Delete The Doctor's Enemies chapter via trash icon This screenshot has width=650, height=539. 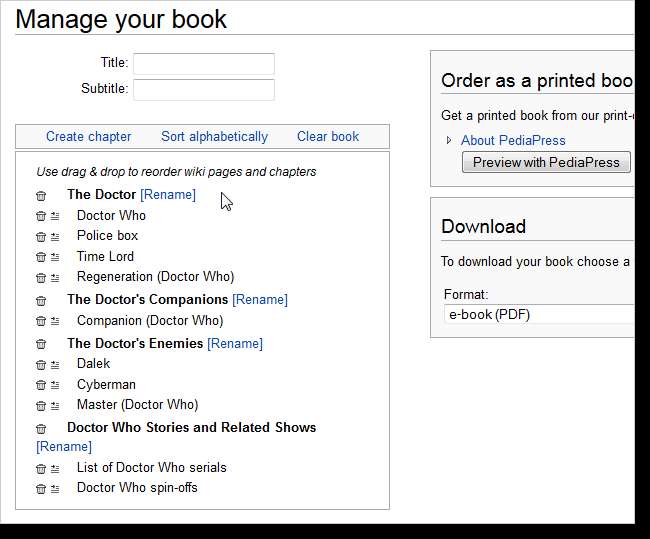click(41, 344)
